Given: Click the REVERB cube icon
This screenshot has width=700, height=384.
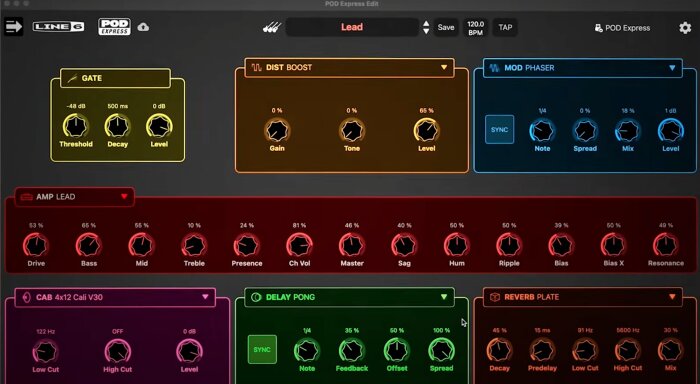Looking at the screenshot, I should pos(495,297).
